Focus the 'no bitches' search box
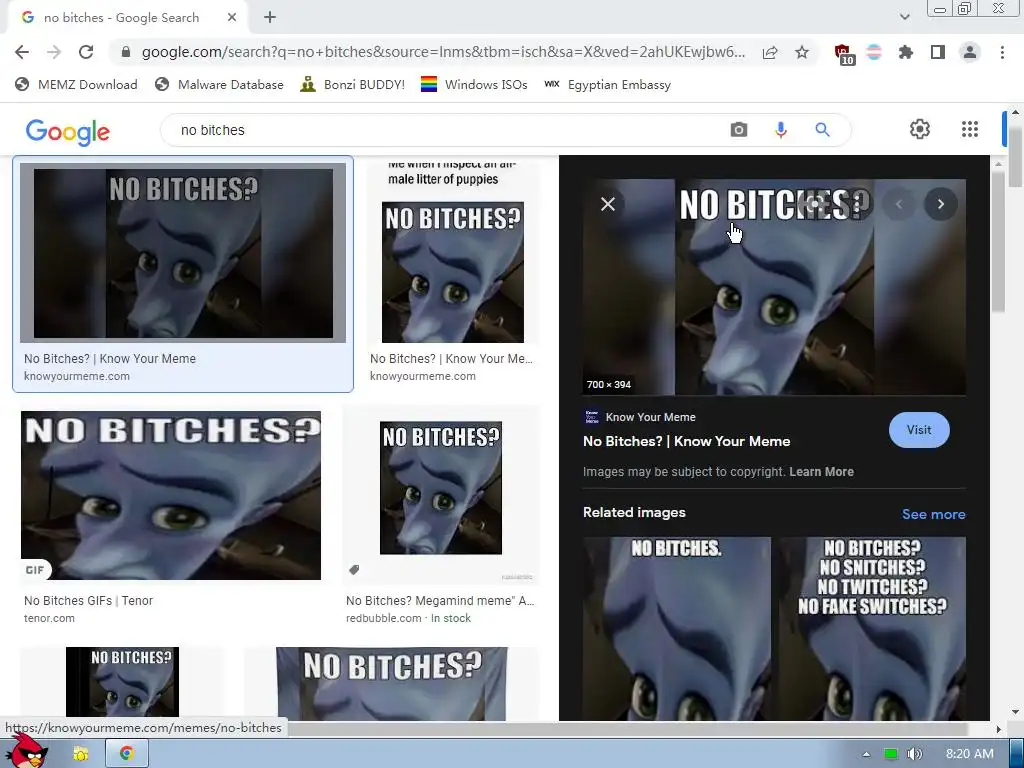This screenshot has width=1024, height=768. tap(444, 130)
